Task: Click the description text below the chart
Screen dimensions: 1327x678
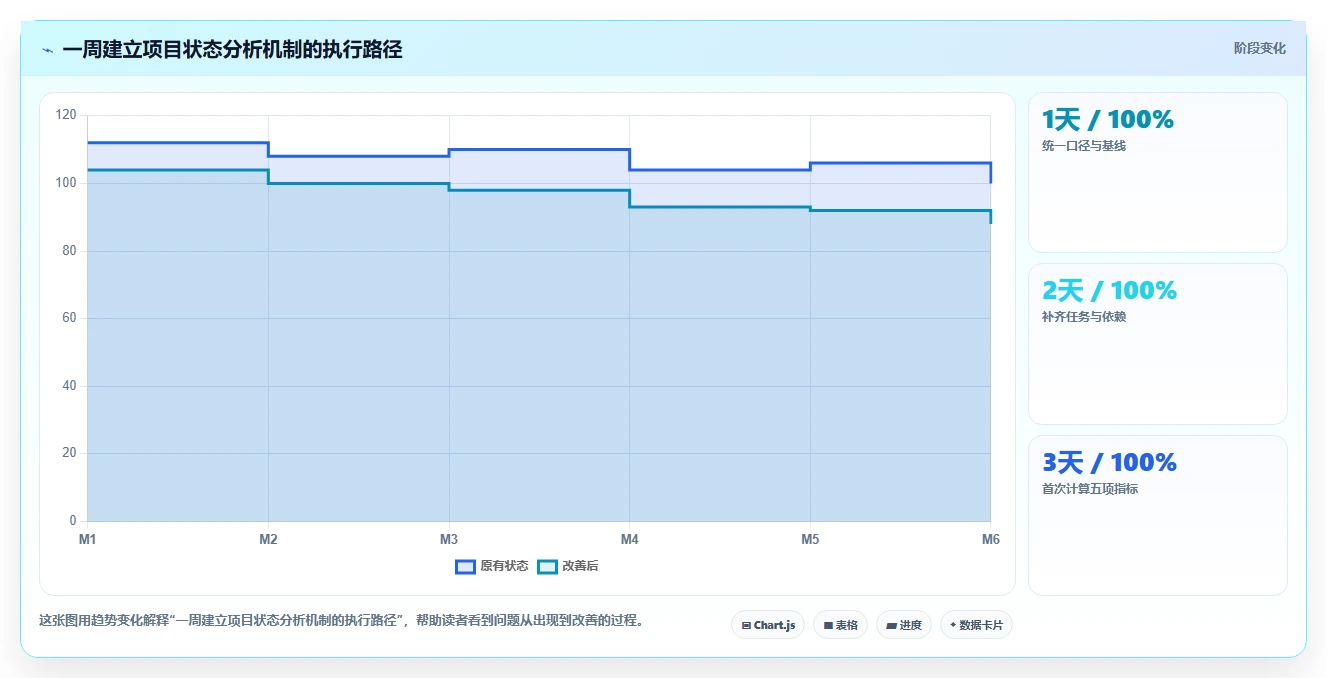Action: coord(344,620)
